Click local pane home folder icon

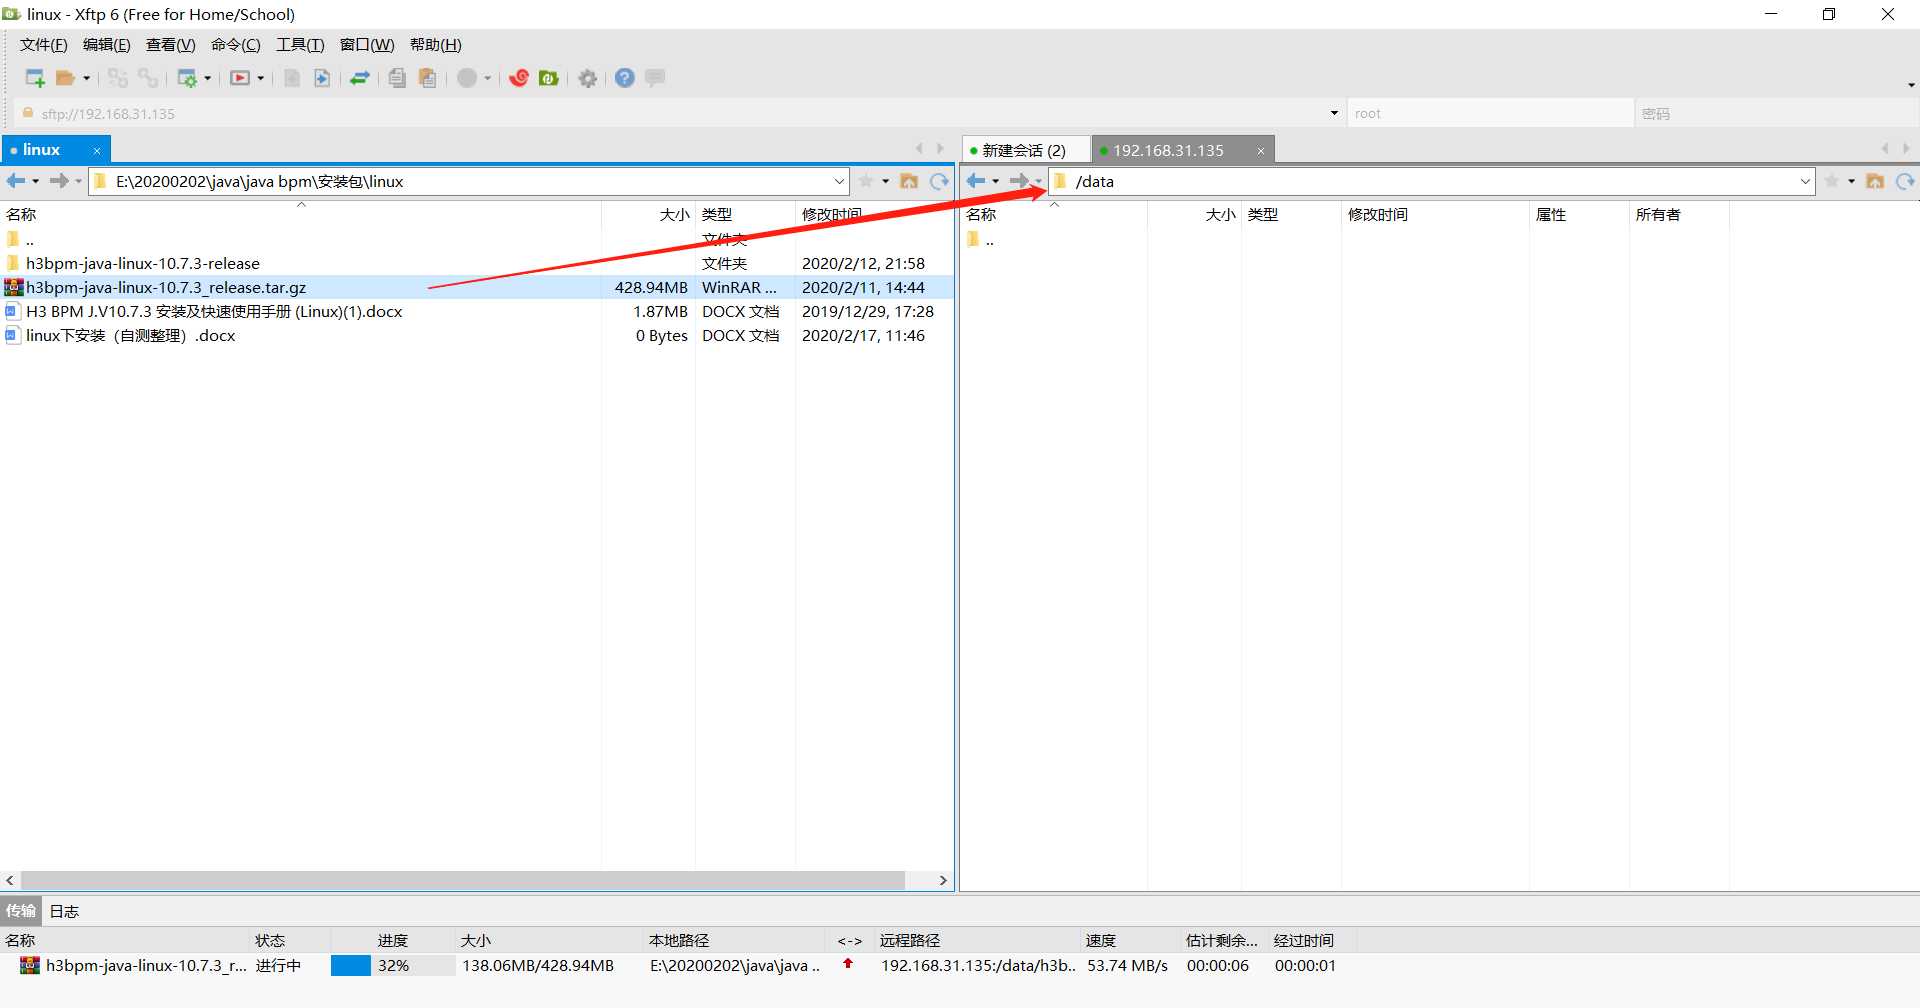pos(909,181)
